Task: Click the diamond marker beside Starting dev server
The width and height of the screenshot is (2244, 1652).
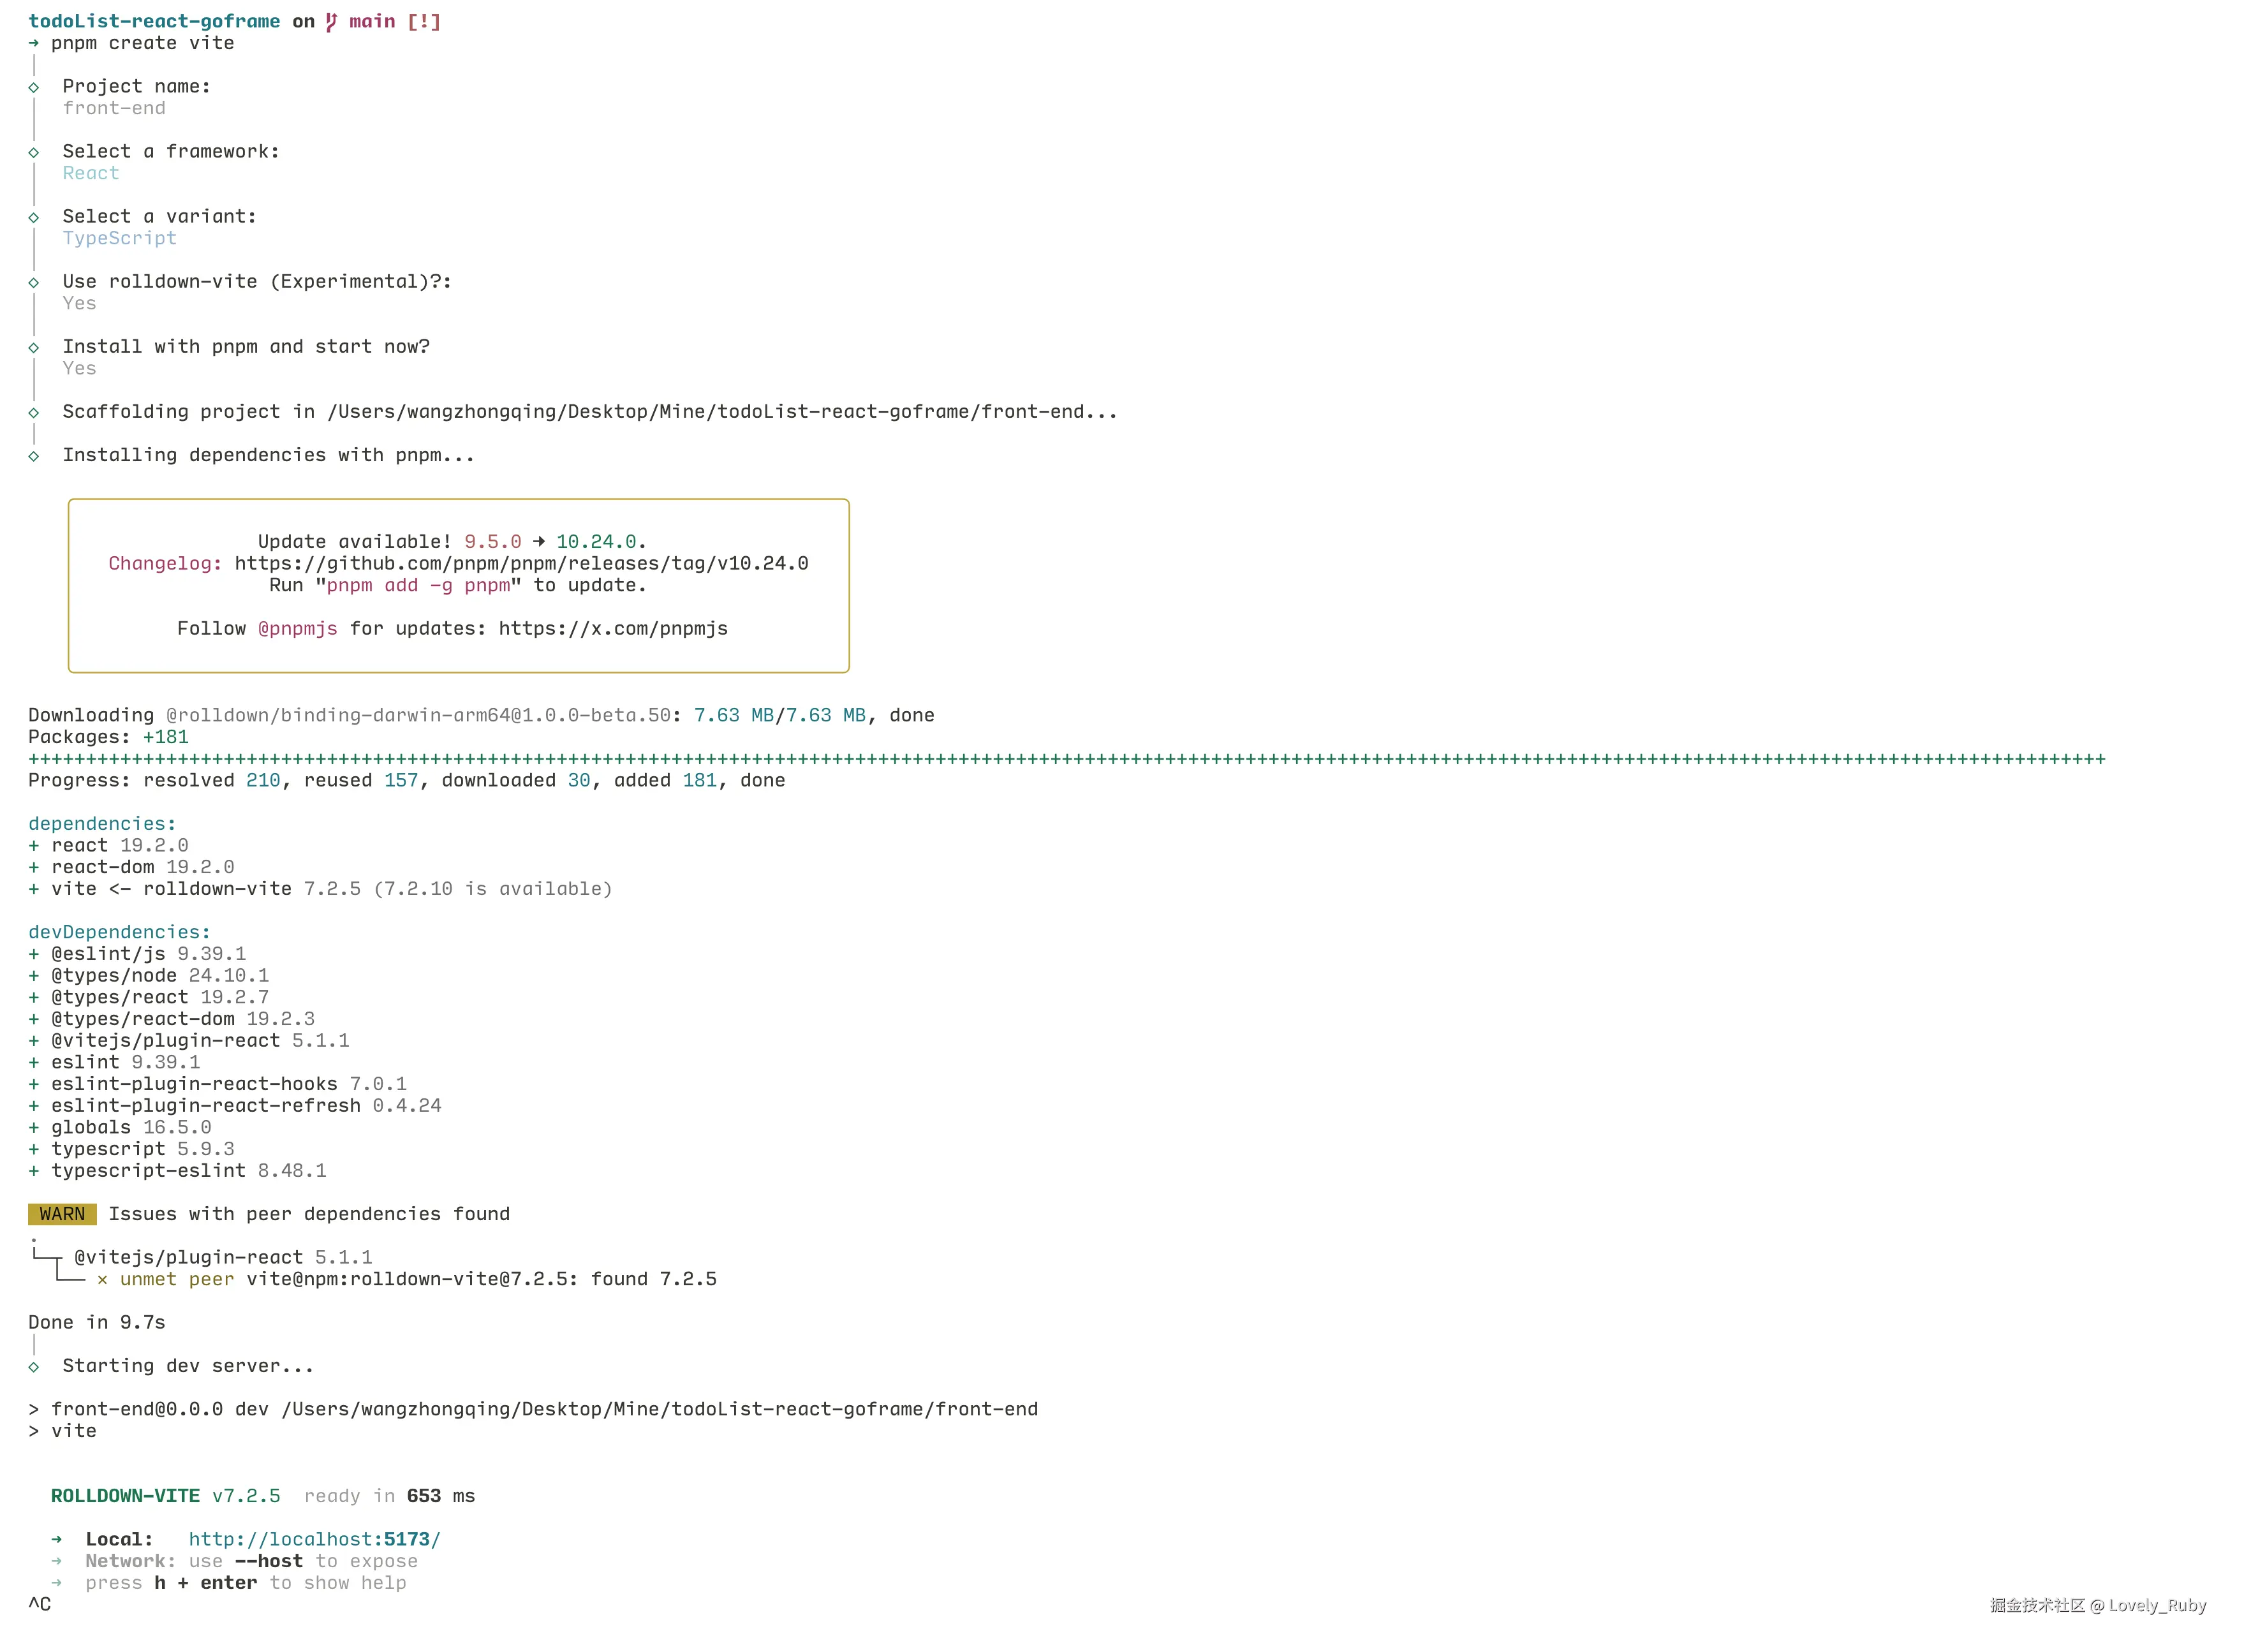Action: pyautogui.click(x=34, y=1367)
